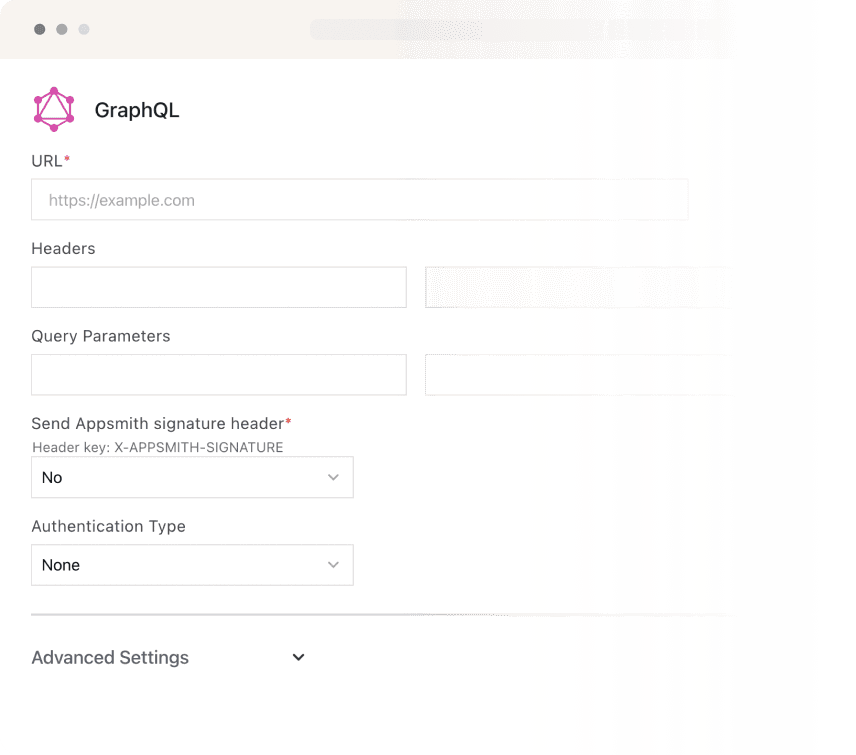Click the green traffic light dot
The image size is (856, 755).
coord(84,29)
